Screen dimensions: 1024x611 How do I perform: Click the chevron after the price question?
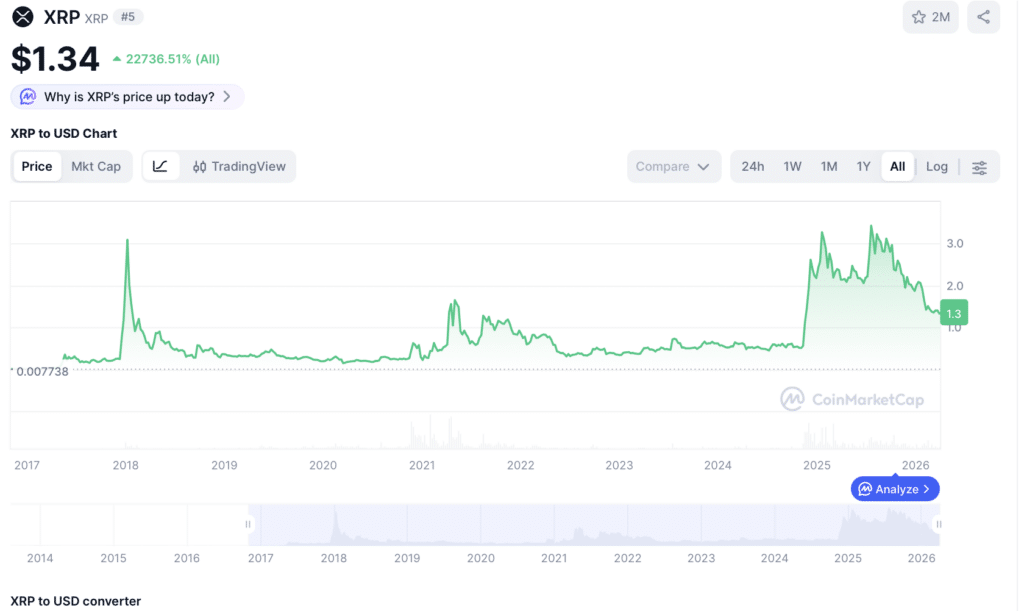tap(227, 97)
